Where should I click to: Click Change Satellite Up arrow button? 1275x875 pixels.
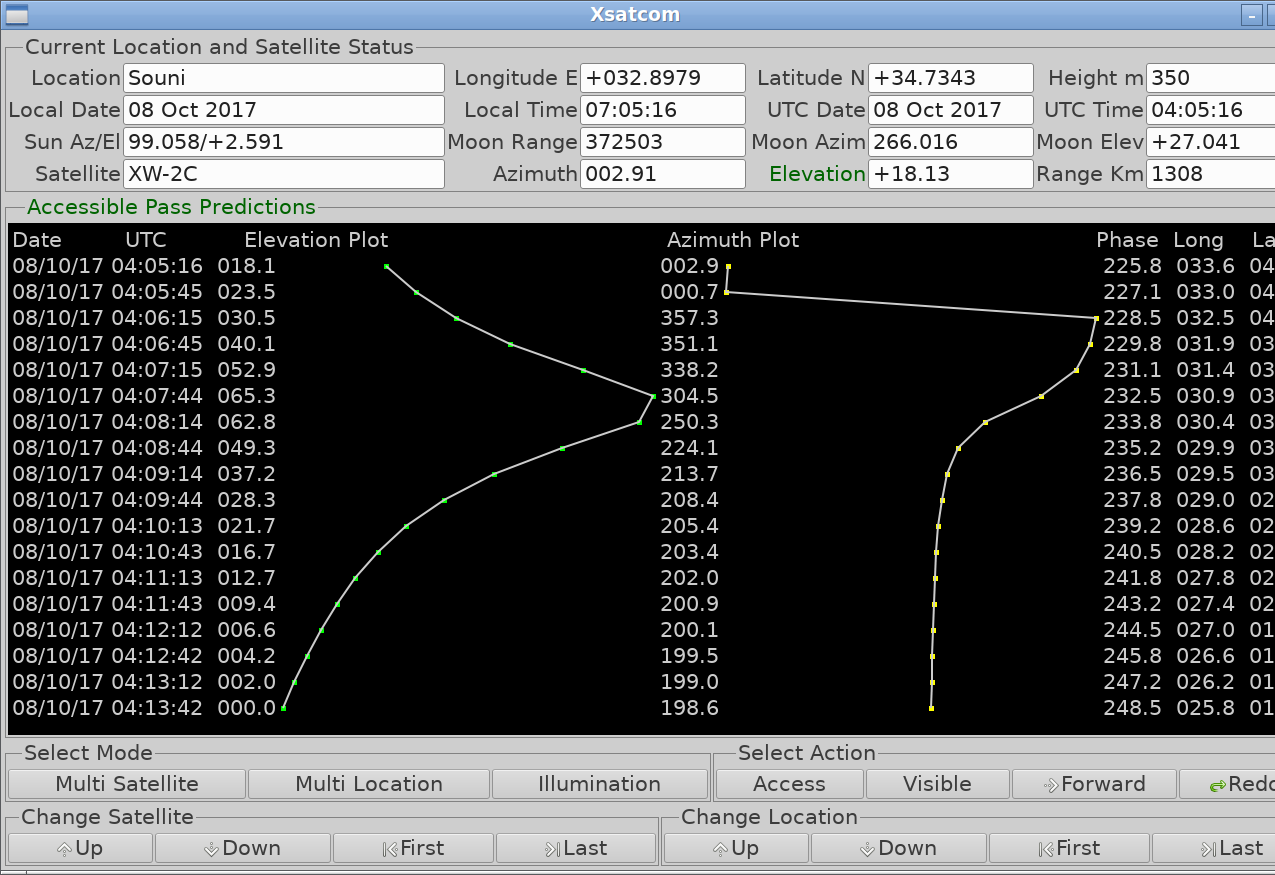(x=80, y=848)
